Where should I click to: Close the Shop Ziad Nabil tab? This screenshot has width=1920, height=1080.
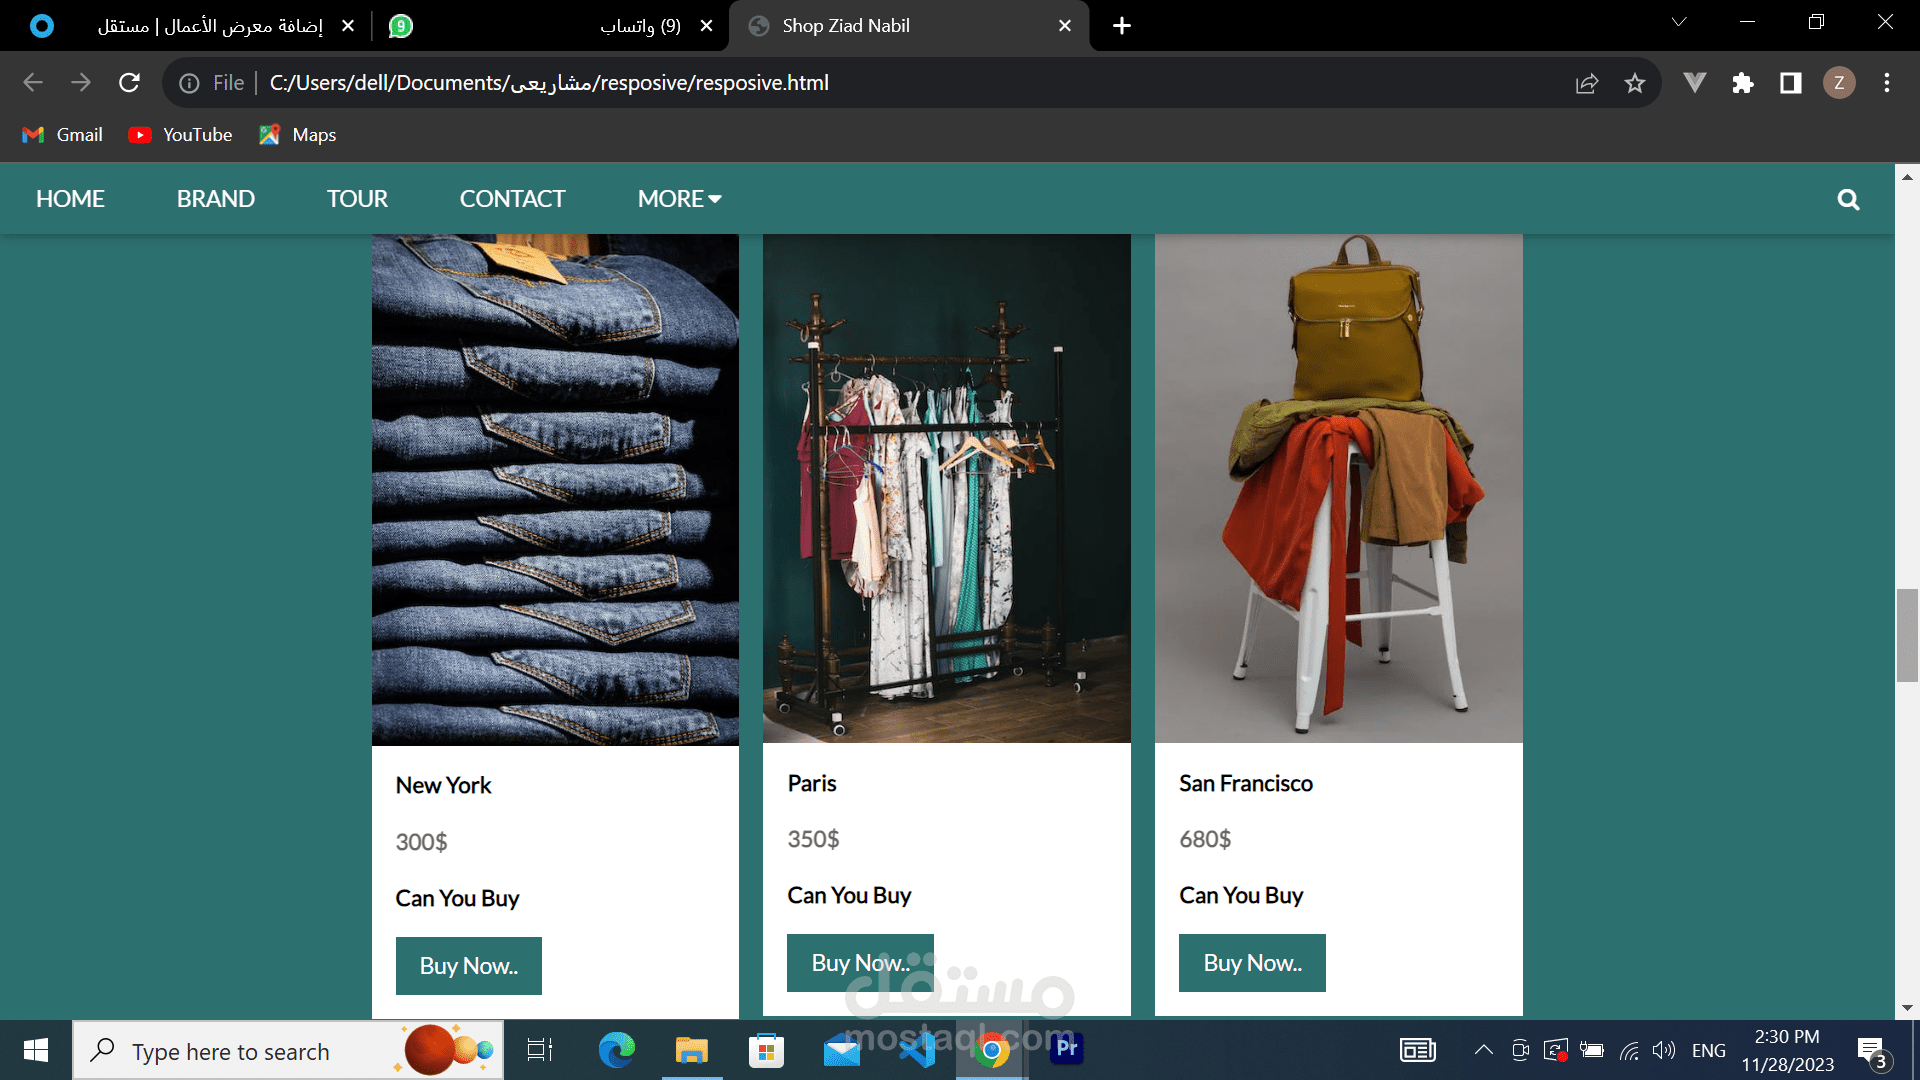click(1065, 26)
